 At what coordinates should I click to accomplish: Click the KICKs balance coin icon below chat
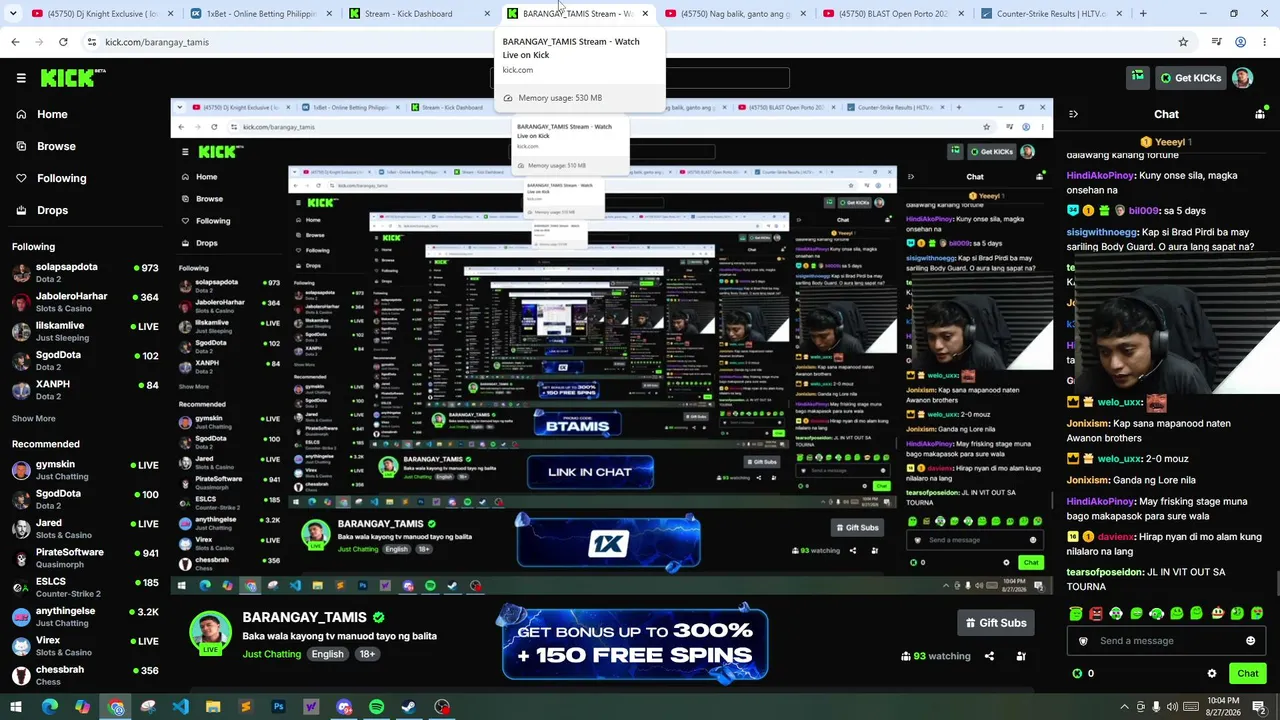(x=1077, y=674)
